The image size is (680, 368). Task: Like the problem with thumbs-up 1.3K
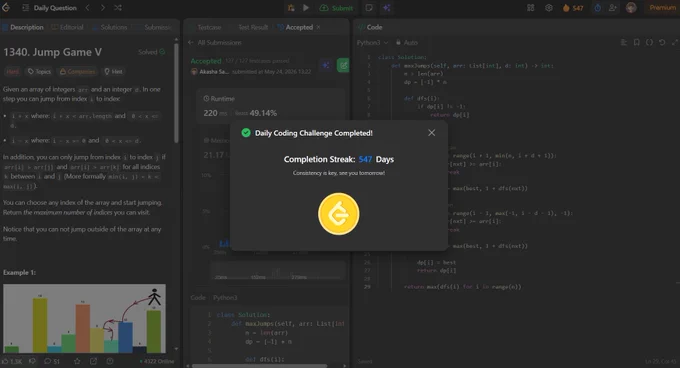[12, 361]
